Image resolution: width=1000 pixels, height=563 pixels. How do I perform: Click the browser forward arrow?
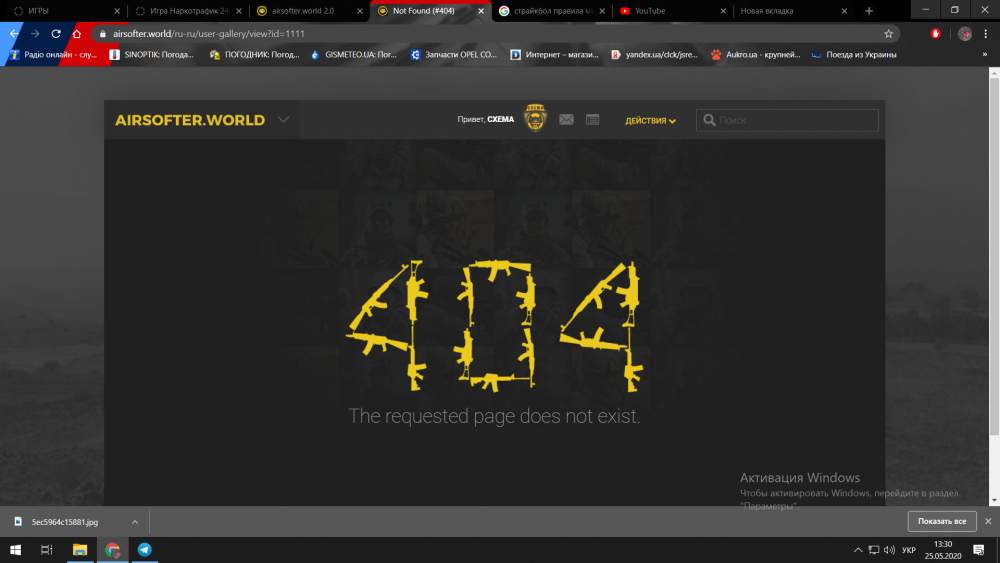[x=35, y=34]
